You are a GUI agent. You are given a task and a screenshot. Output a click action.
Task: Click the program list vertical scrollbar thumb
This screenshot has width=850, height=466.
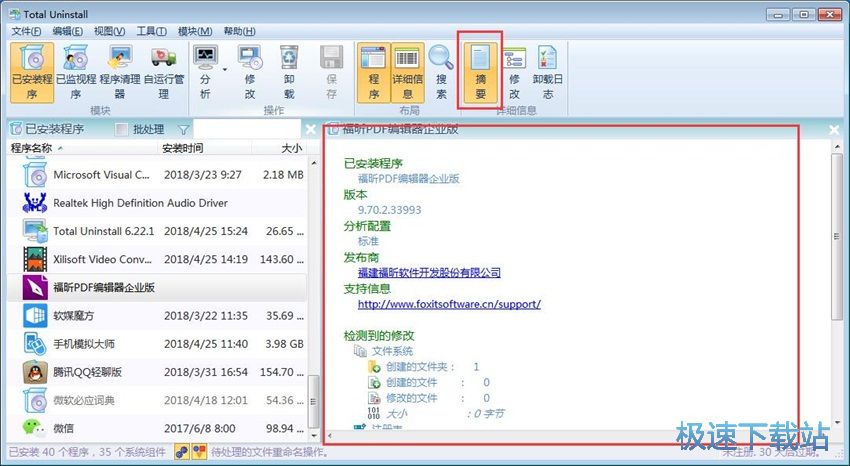pos(313,402)
